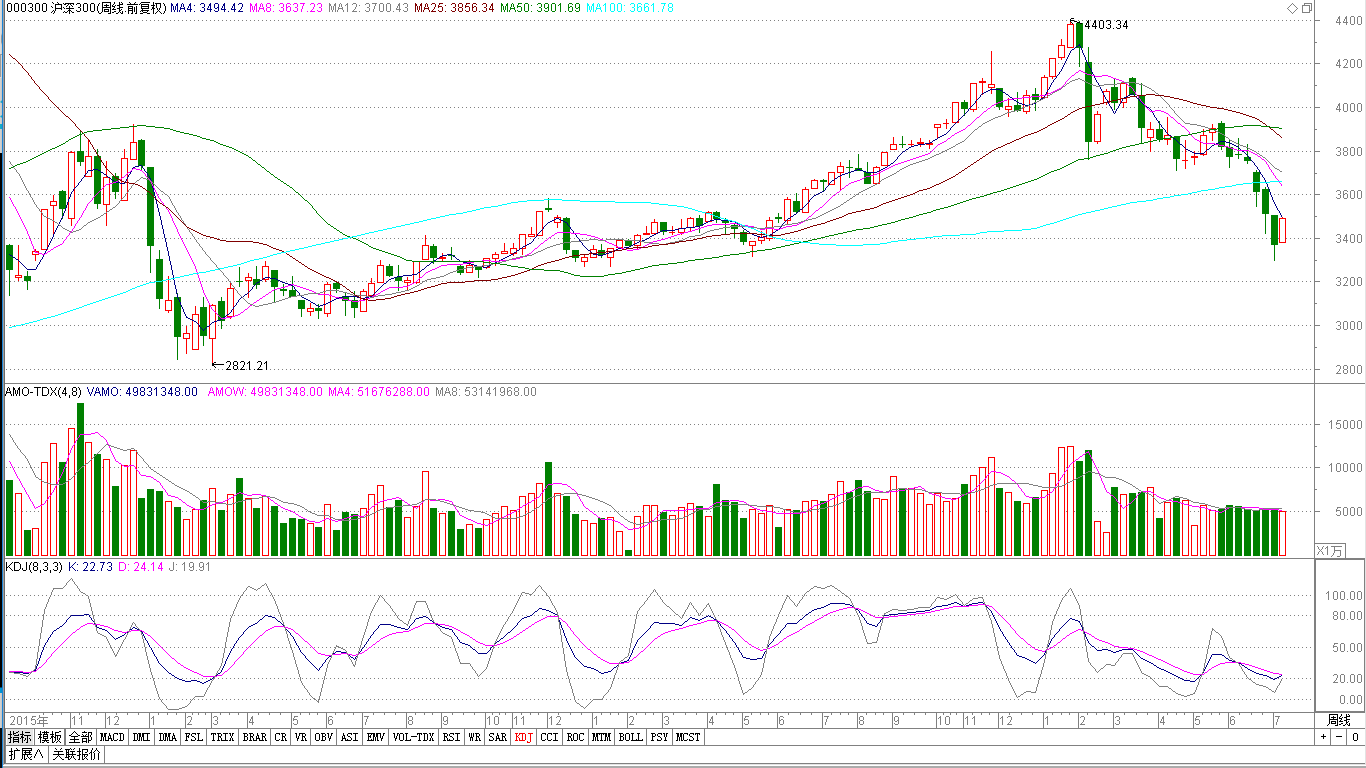Select the BOLL indicator tab
The height and width of the screenshot is (768, 1366).
click(x=630, y=737)
